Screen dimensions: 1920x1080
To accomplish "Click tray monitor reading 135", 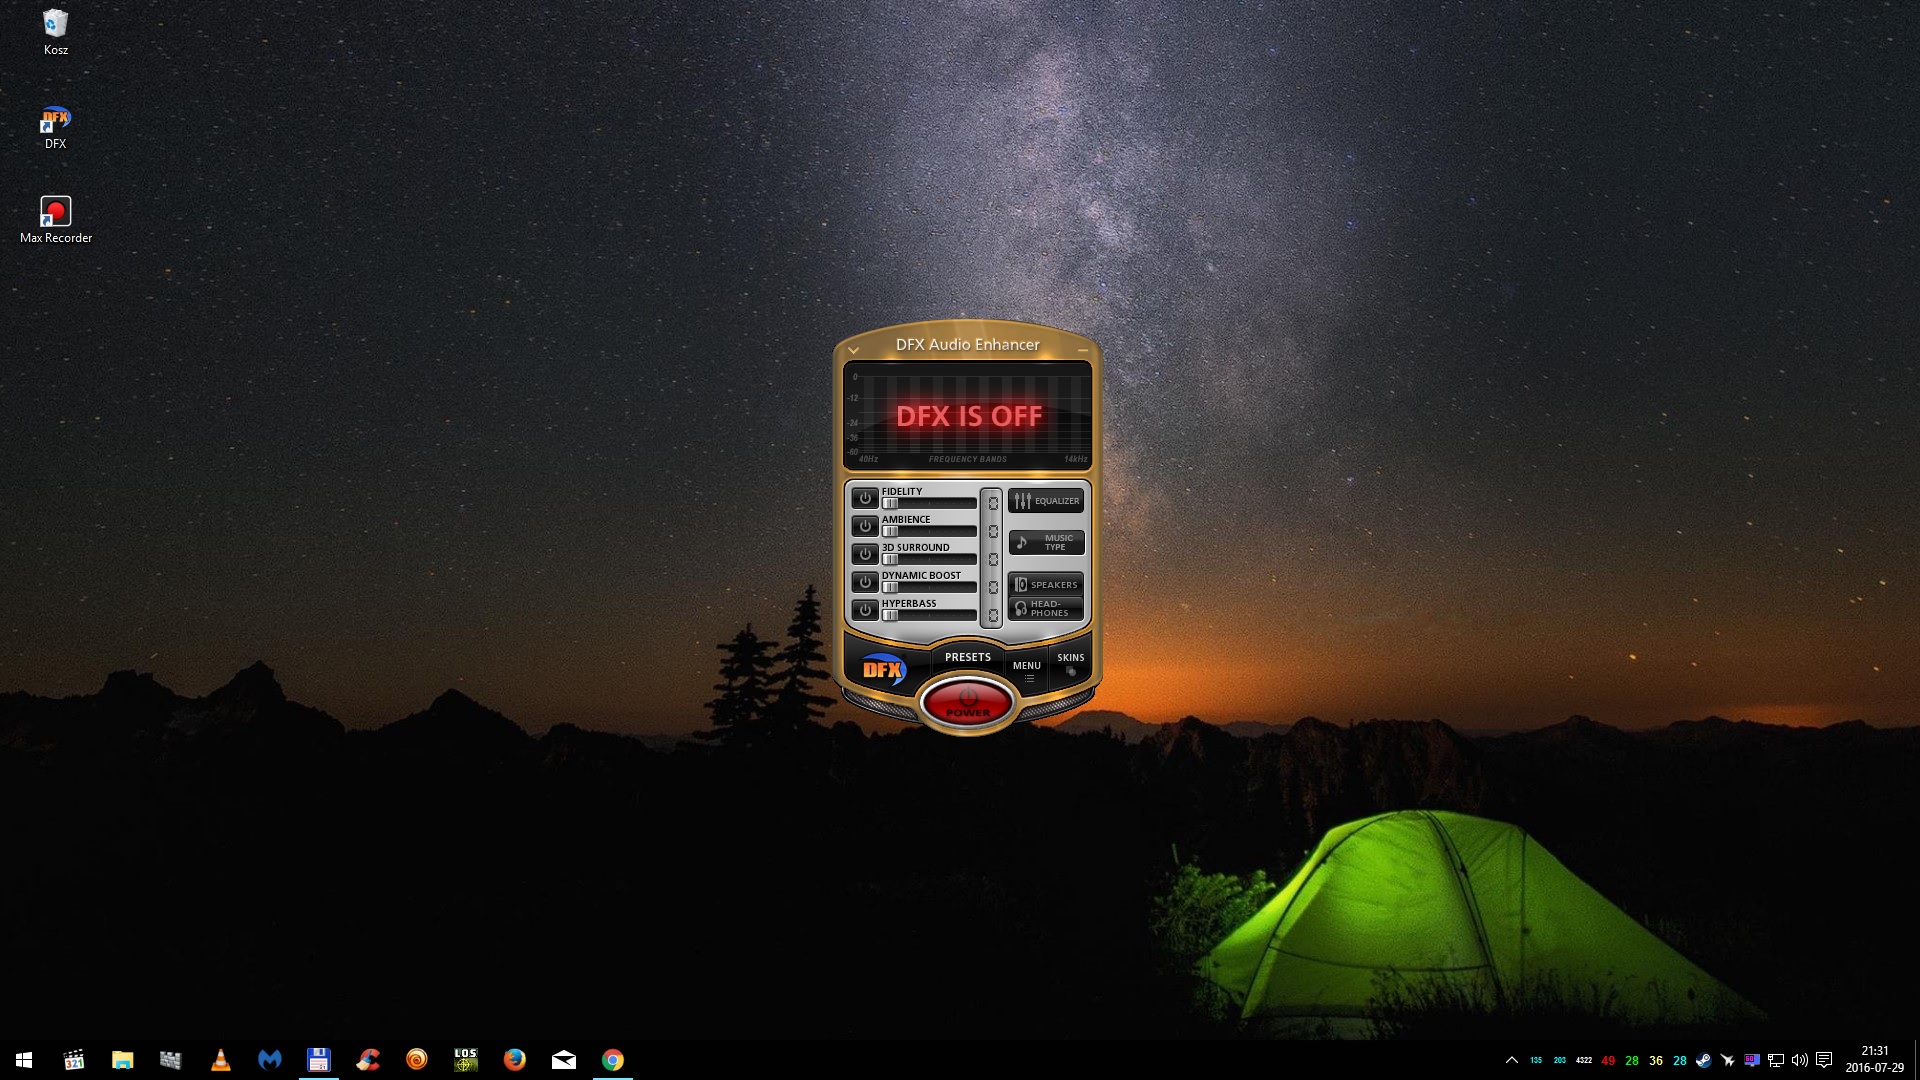I will [1536, 1060].
